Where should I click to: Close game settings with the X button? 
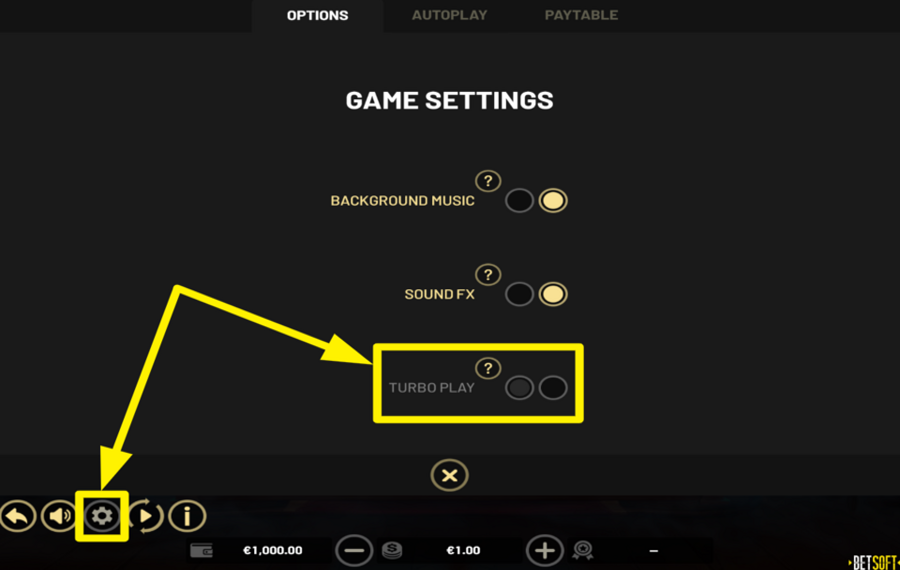tap(449, 475)
